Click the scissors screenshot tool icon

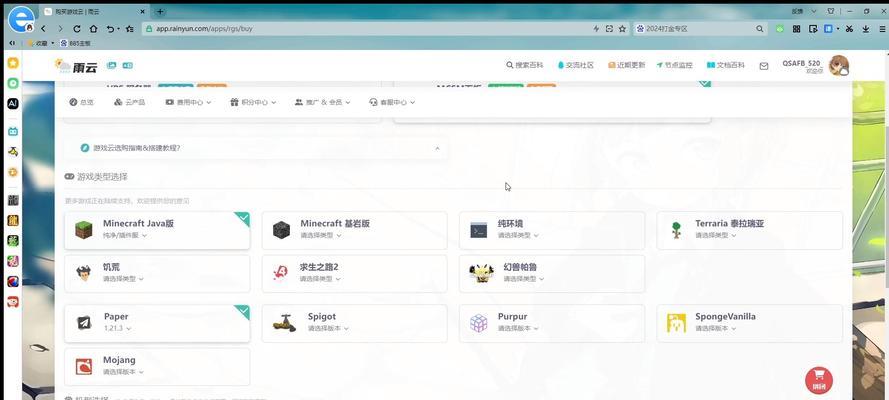tap(849, 28)
